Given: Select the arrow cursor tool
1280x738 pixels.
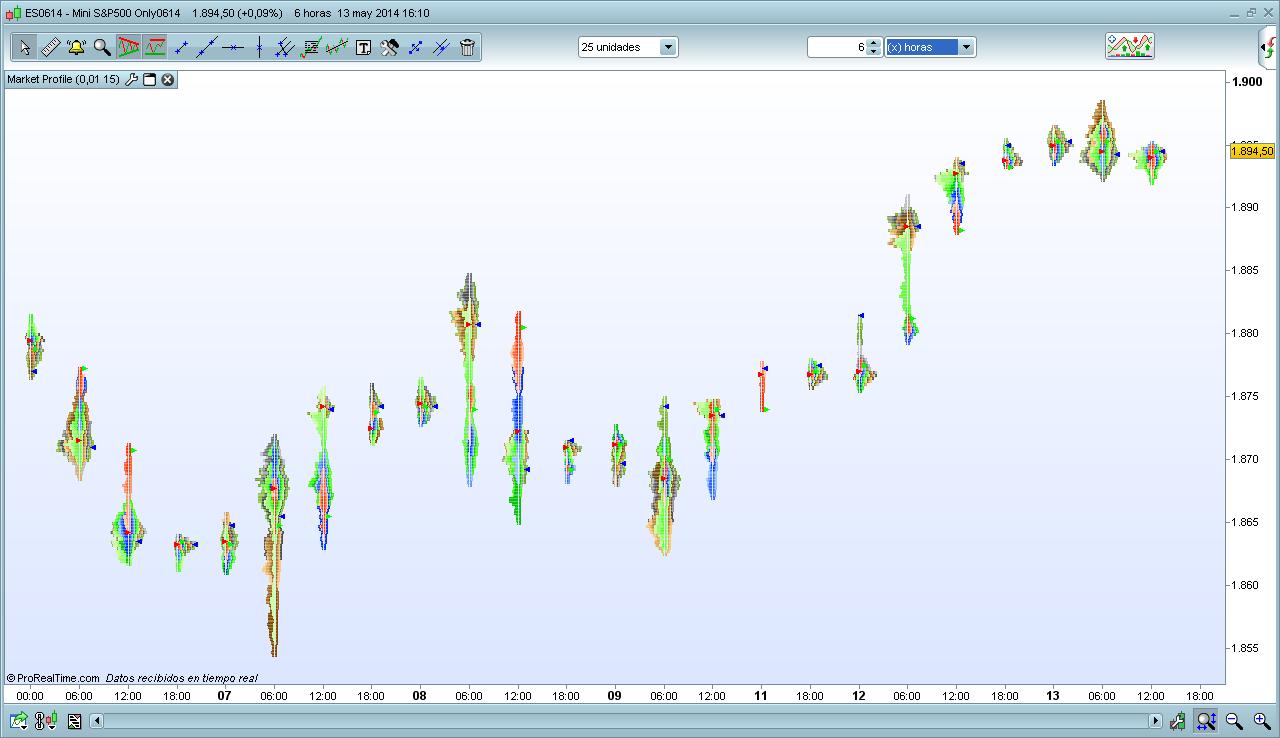Looking at the screenshot, I should [25, 47].
